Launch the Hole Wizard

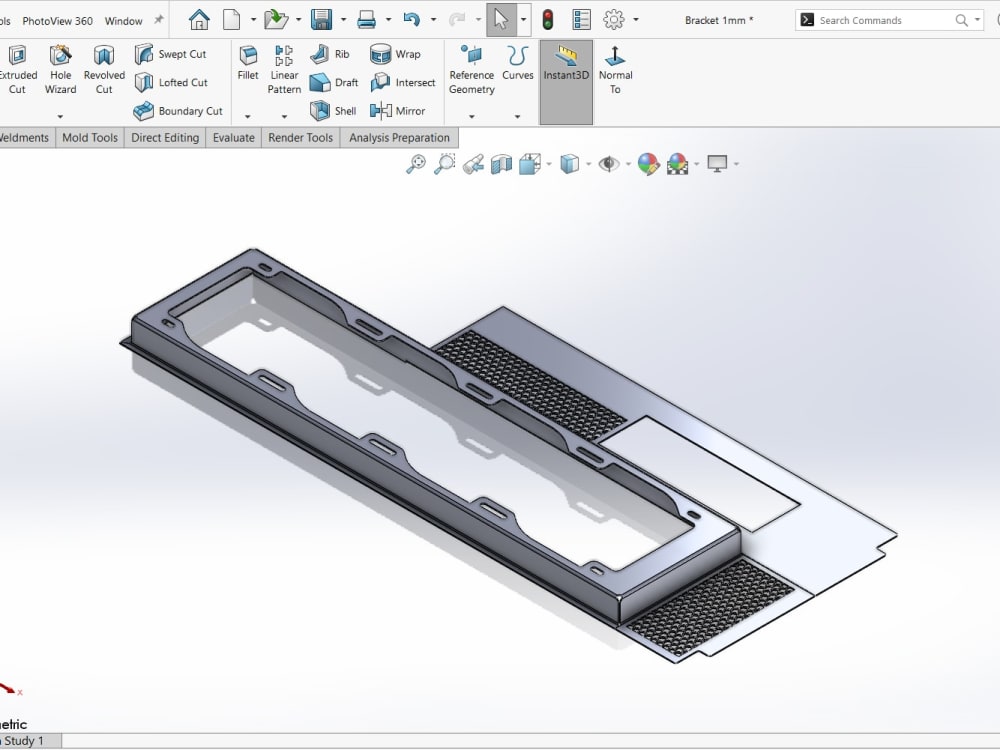coord(61,70)
